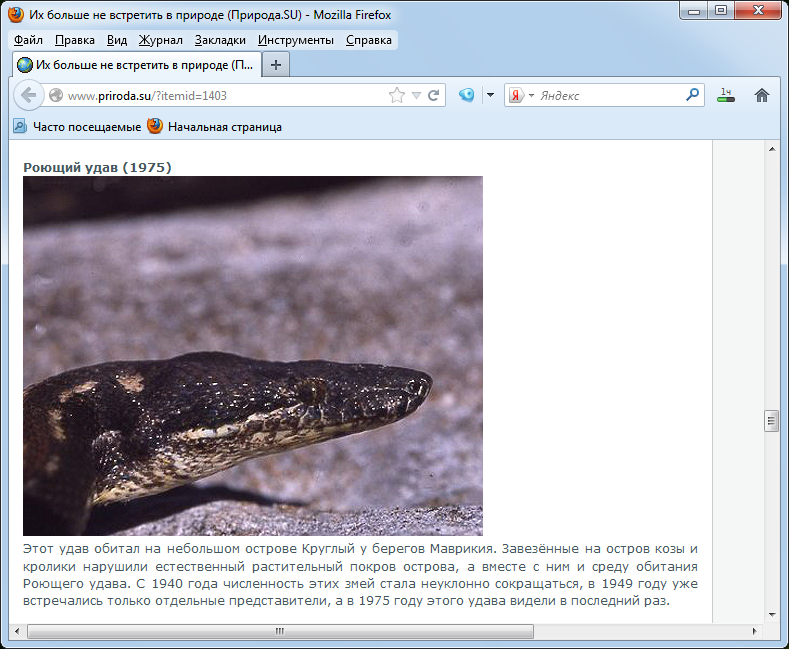
Task: Open the Закладки menu
Action: pos(221,40)
